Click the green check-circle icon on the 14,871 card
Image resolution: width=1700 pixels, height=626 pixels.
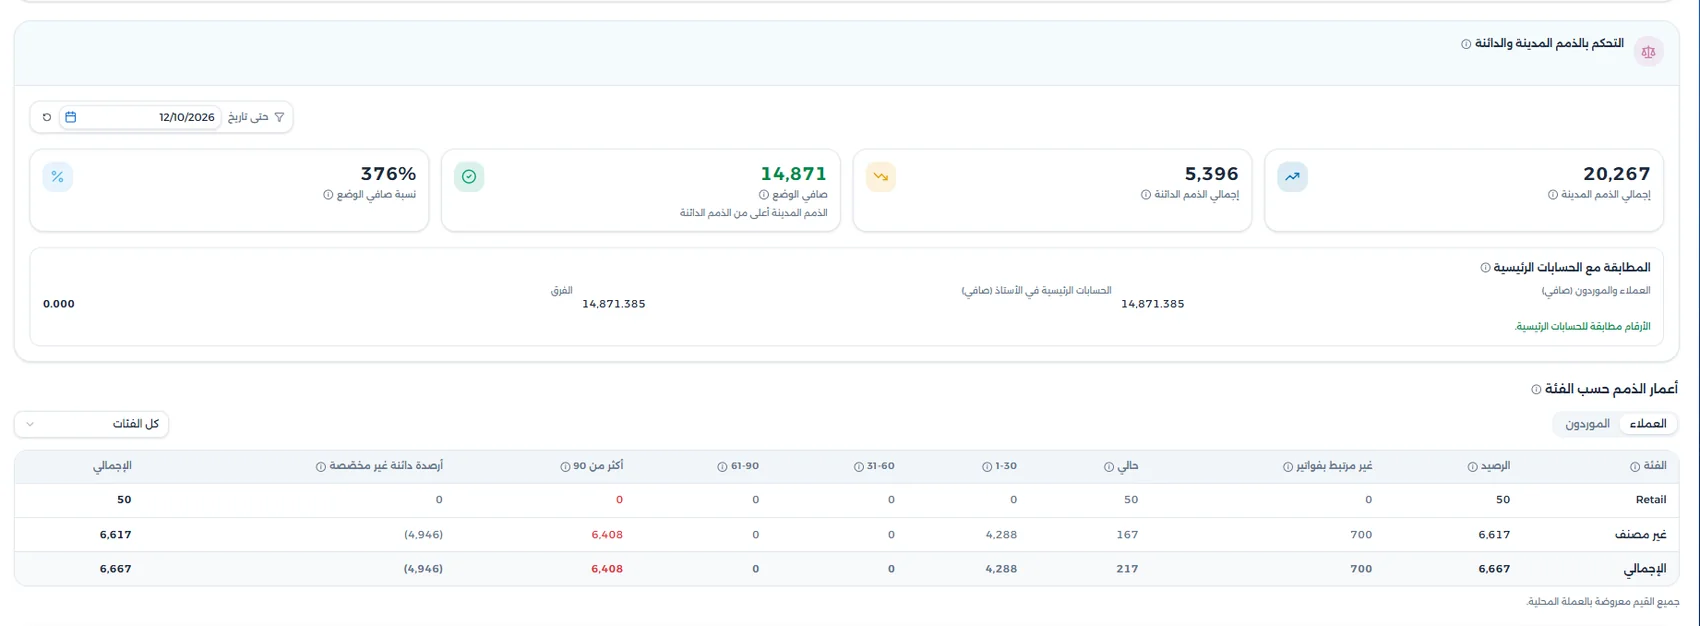pos(469,177)
